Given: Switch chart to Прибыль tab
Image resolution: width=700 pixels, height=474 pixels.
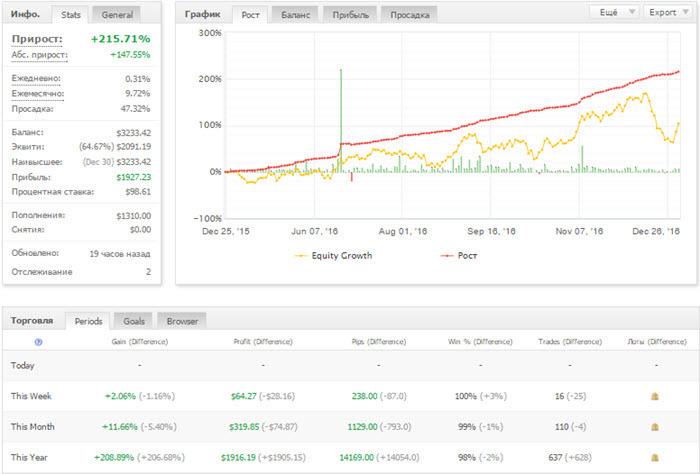Looking at the screenshot, I should 350,15.
